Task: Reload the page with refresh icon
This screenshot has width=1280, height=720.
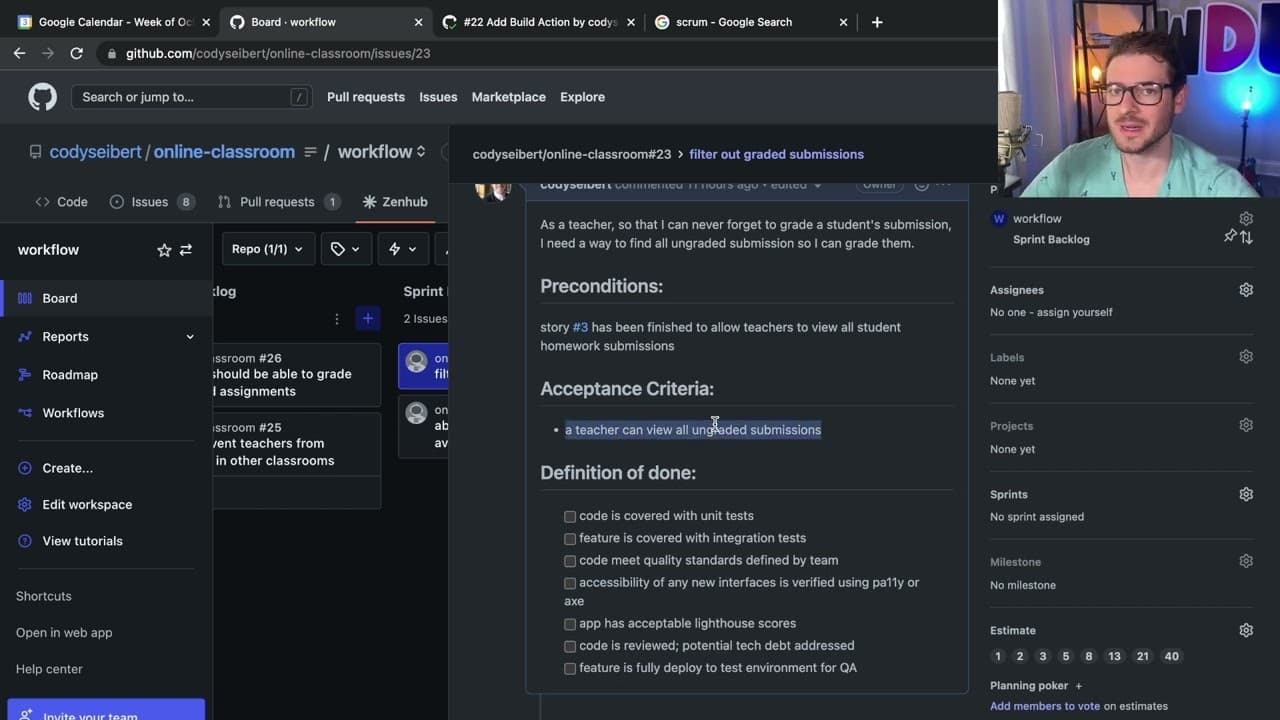Action: coord(76,53)
